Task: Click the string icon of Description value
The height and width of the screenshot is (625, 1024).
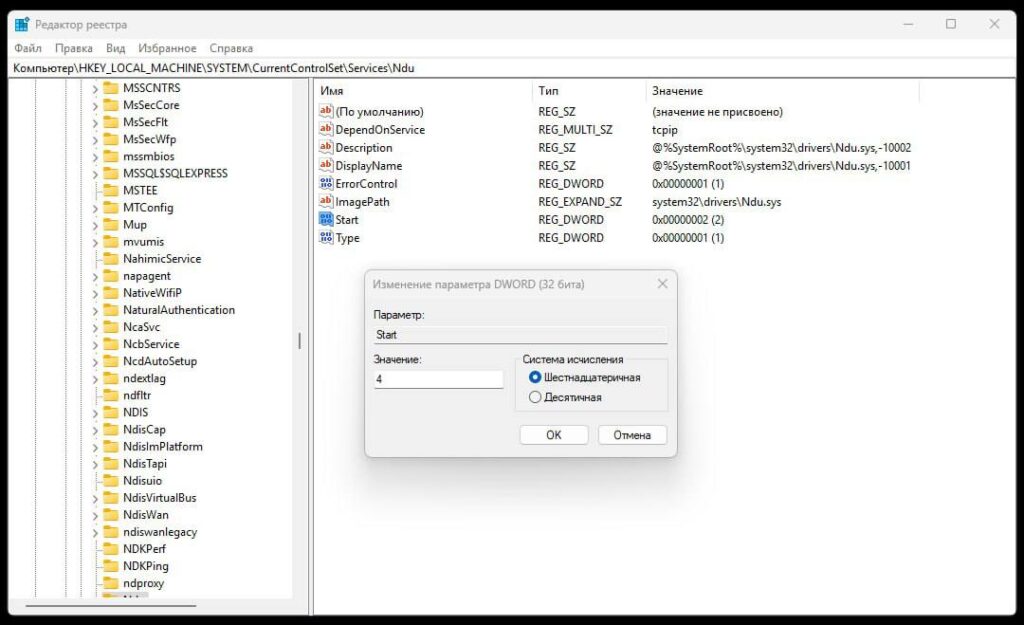Action: point(326,147)
